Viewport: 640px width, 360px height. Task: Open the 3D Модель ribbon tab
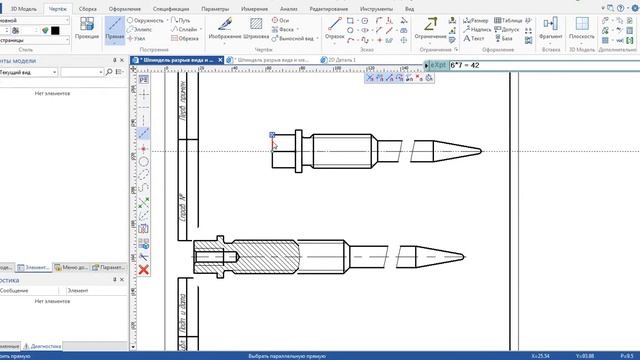[x=24, y=9]
